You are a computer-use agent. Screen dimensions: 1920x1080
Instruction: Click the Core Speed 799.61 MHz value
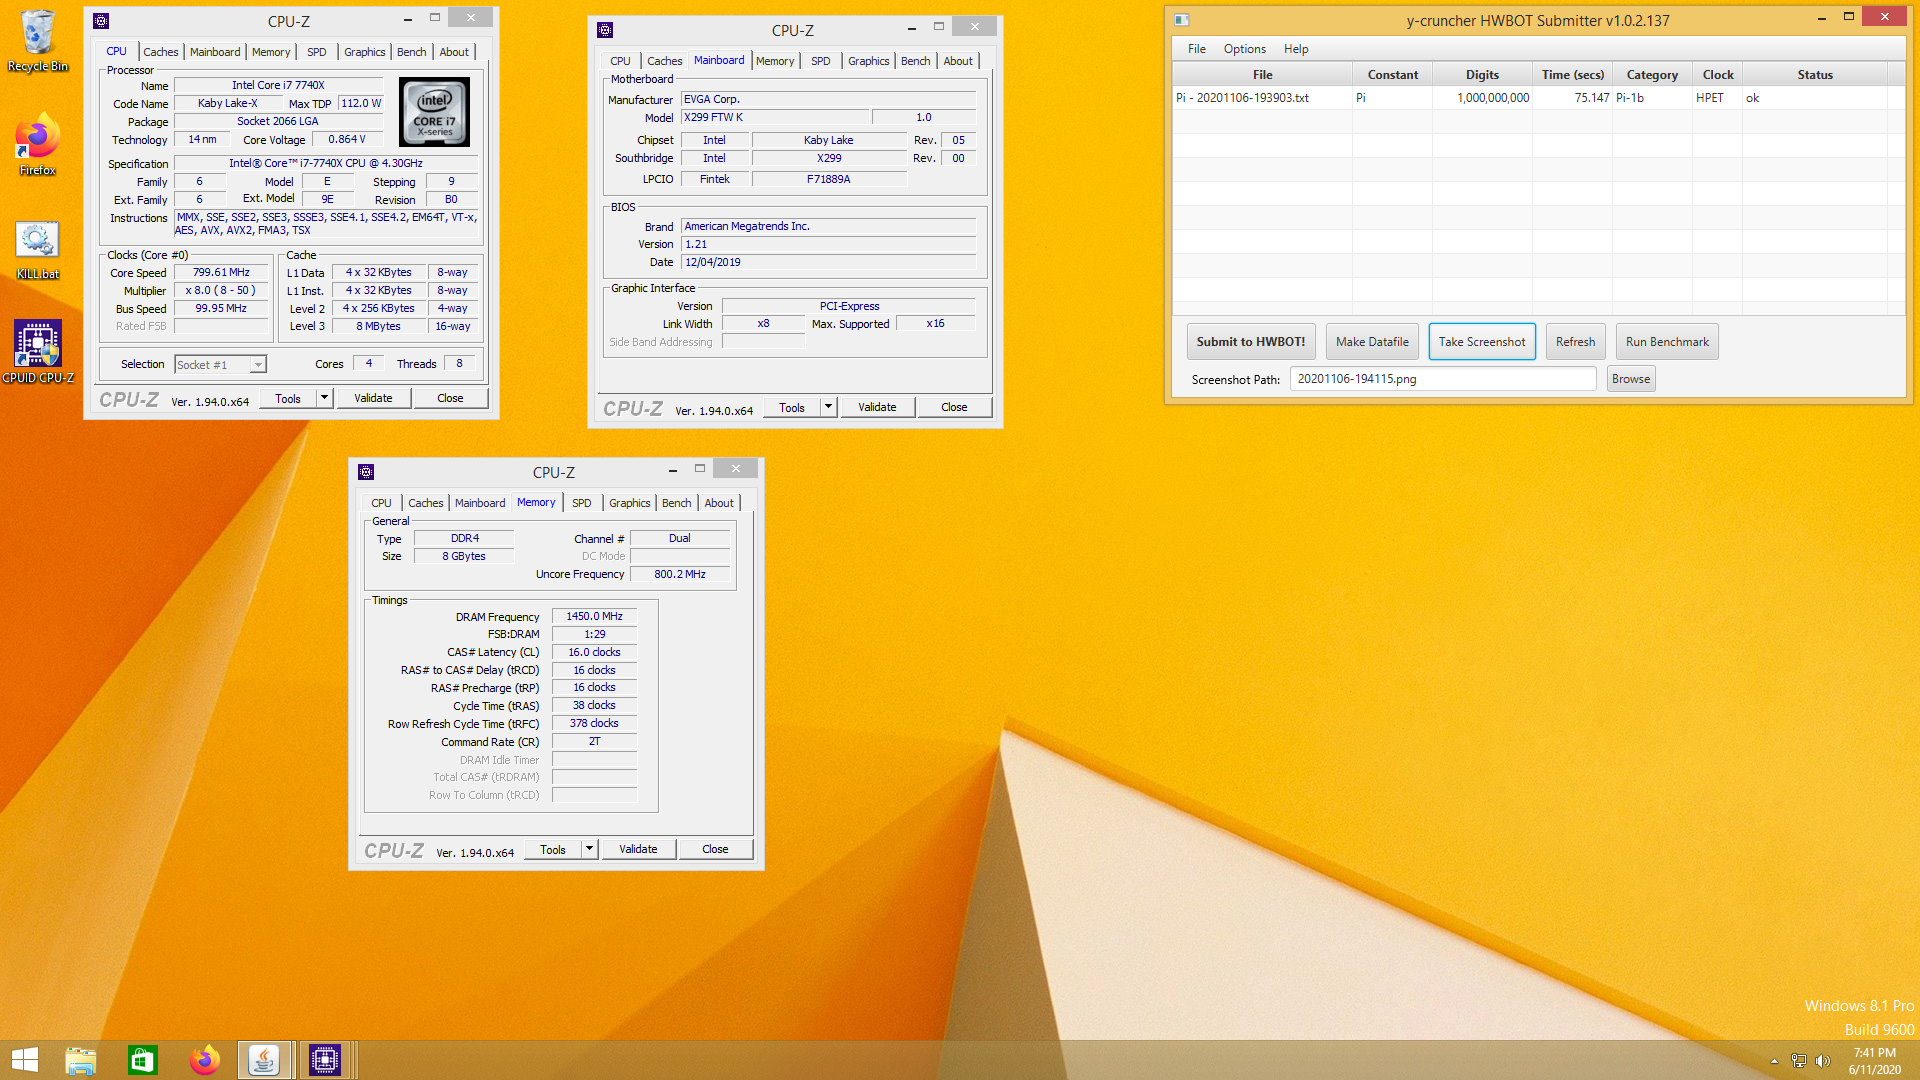(221, 272)
